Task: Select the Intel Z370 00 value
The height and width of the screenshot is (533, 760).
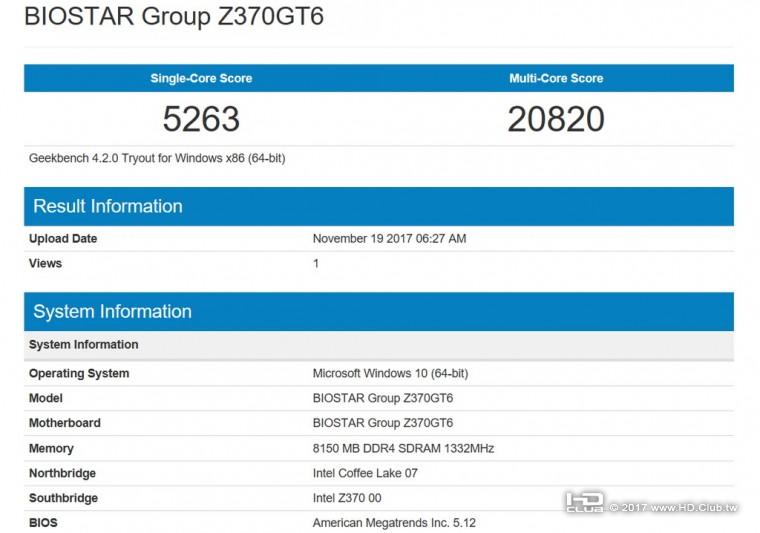Action: 347,498
